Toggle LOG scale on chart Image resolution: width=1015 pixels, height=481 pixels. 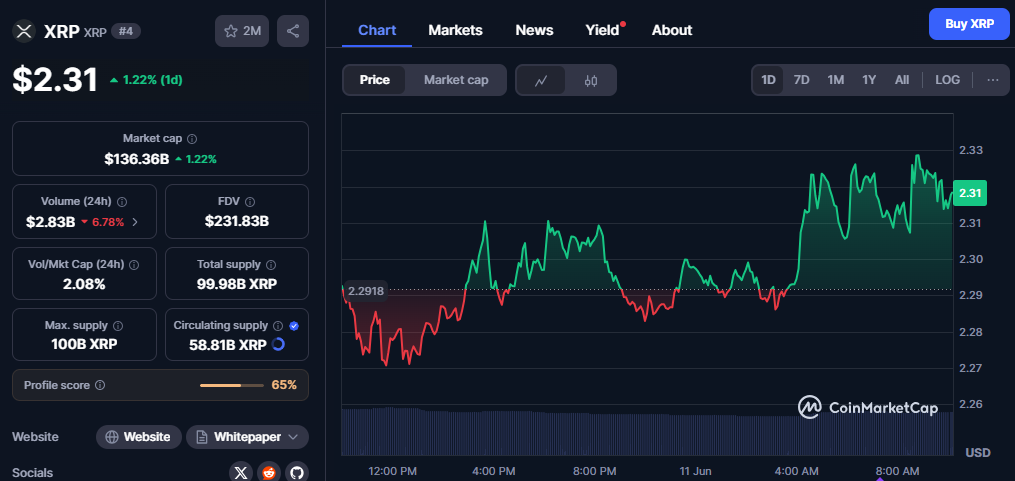[948, 80]
